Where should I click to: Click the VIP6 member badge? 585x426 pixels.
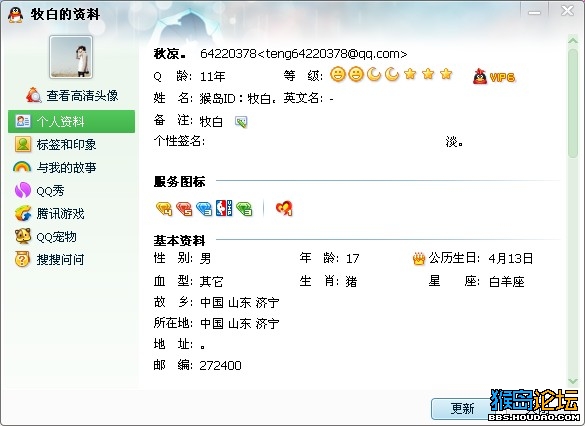494,76
